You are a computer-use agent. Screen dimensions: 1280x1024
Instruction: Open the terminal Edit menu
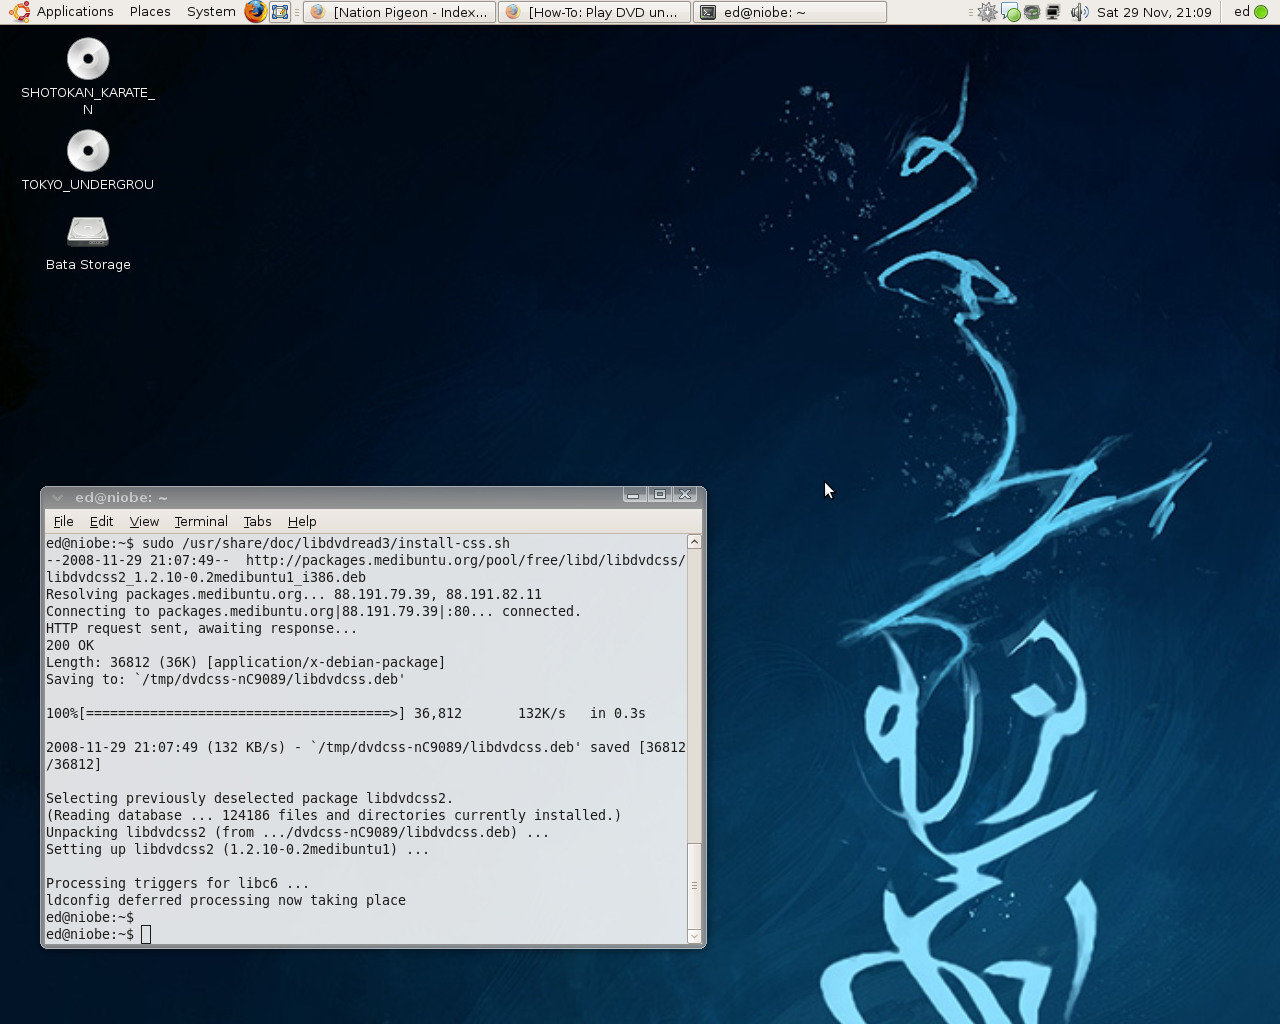click(x=101, y=521)
